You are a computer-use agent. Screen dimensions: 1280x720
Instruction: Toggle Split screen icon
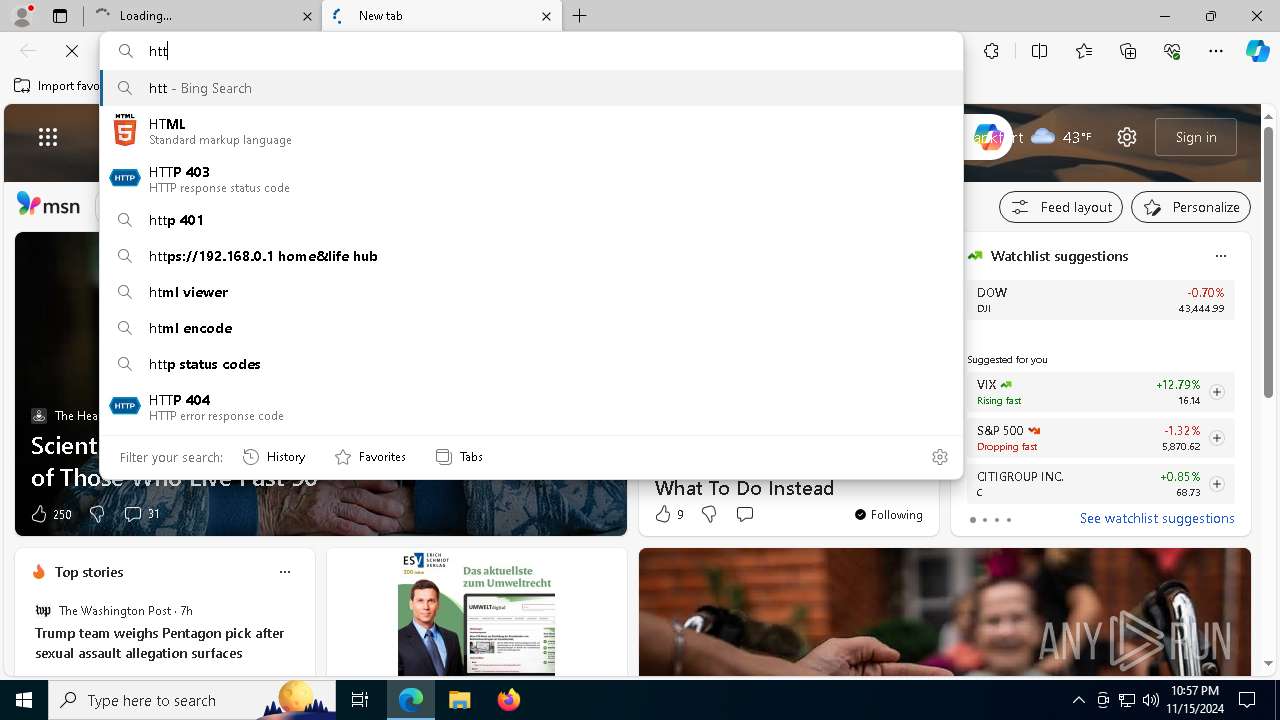click(x=1039, y=51)
